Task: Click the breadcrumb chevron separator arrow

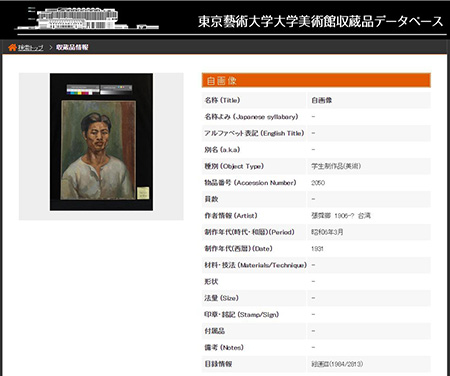Action: [x=51, y=48]
